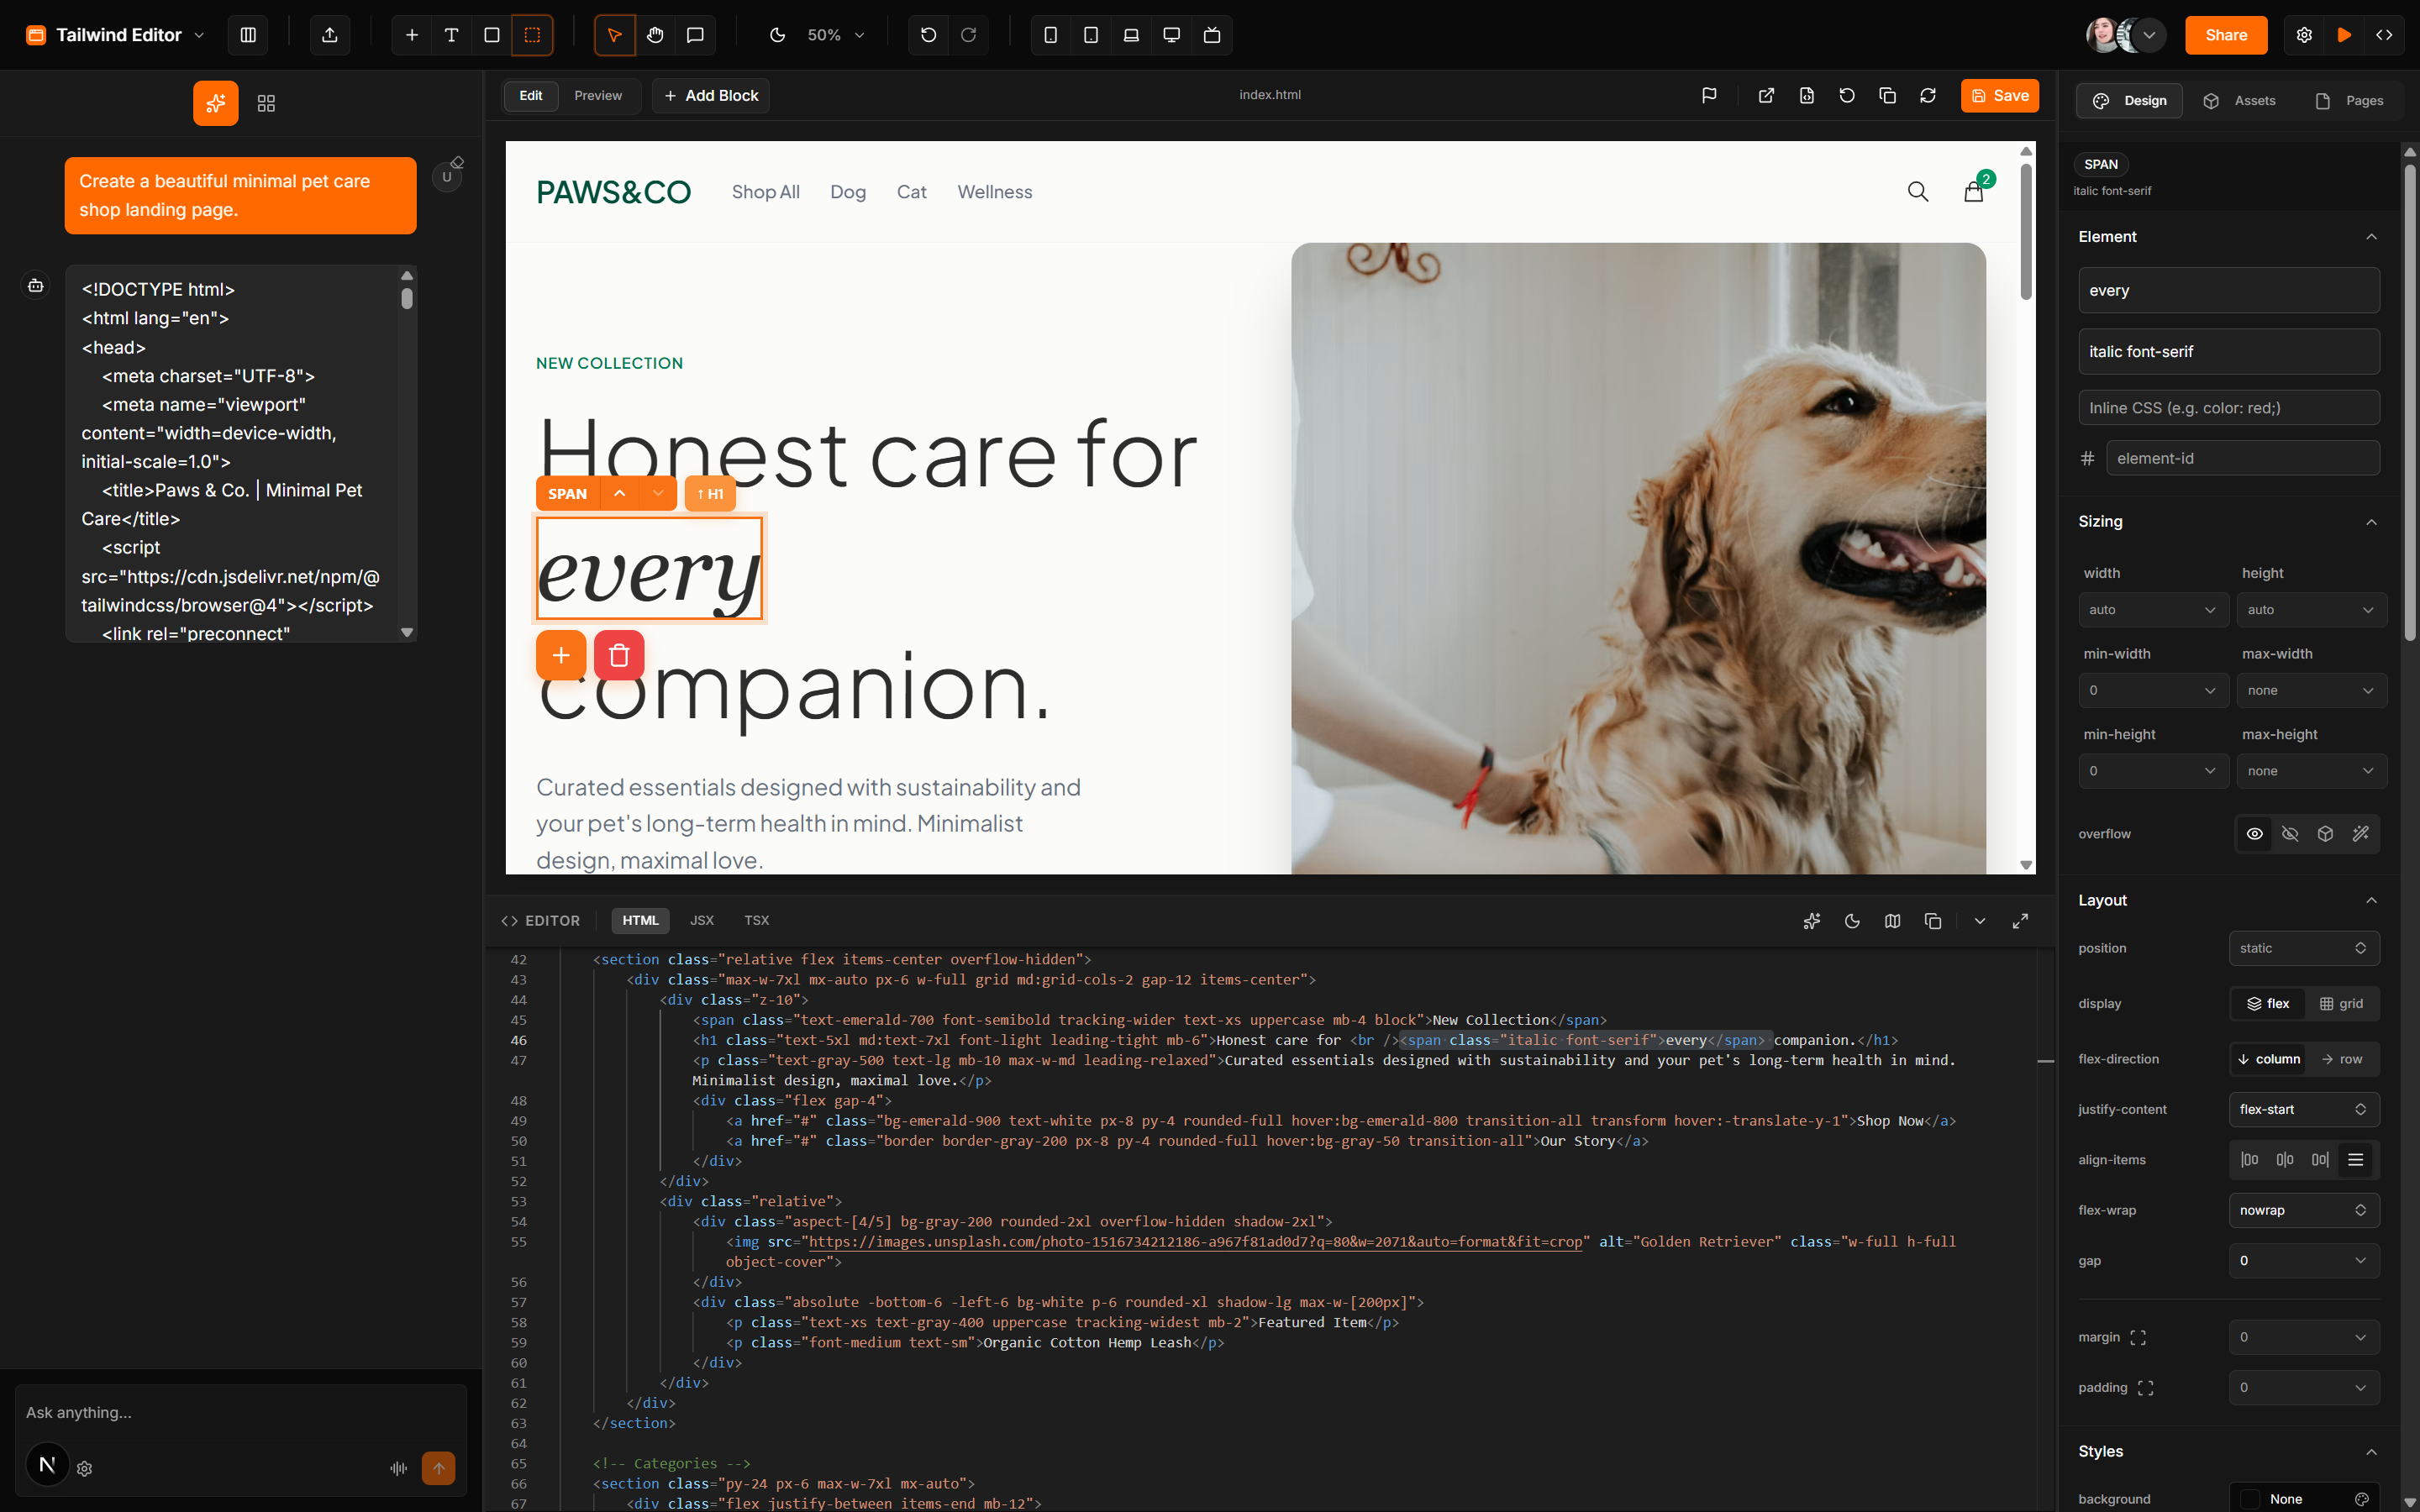Set overflow to visible with eye icon
2420x1512 pixels.
(x=2255, y=834)
